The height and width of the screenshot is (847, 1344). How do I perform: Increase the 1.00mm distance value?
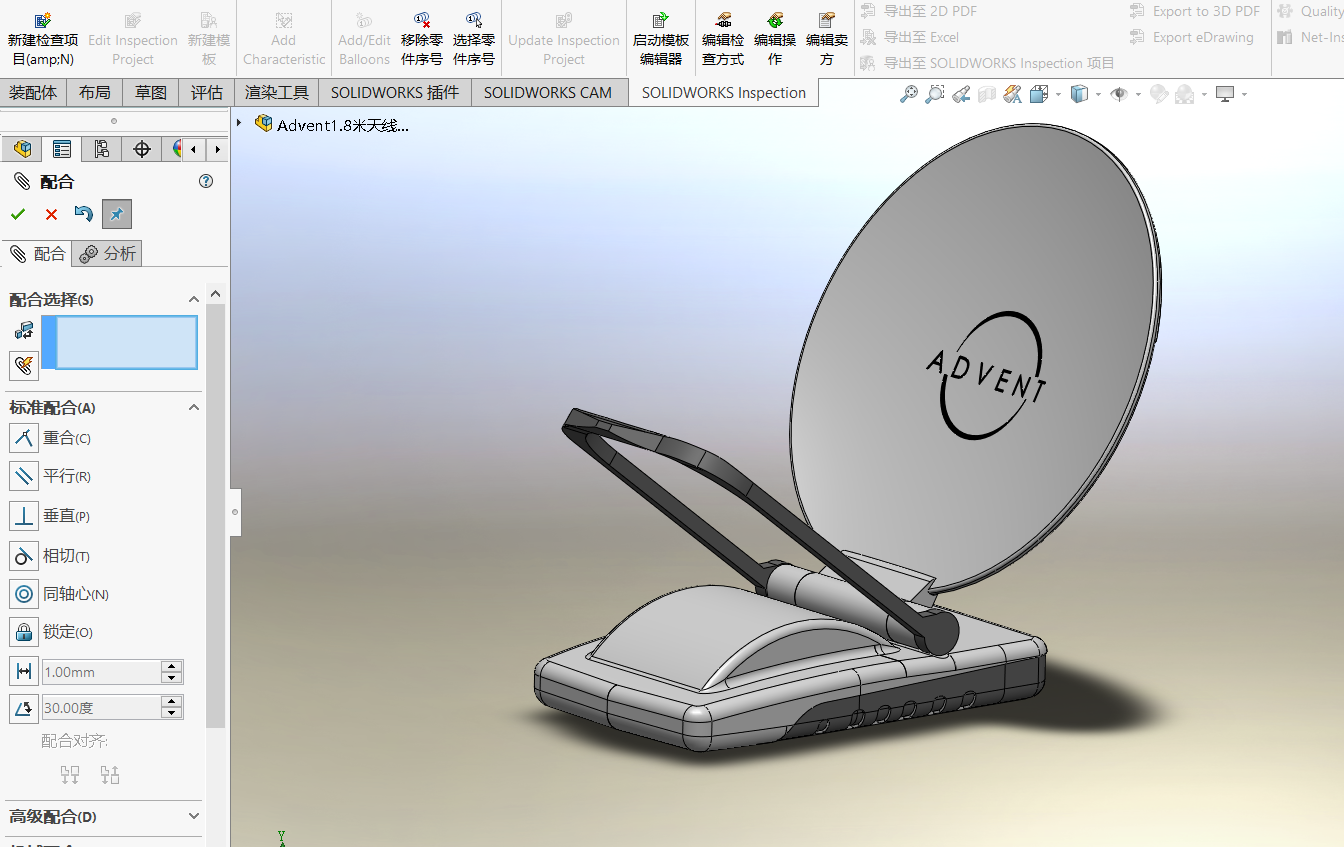click(172, 666)
